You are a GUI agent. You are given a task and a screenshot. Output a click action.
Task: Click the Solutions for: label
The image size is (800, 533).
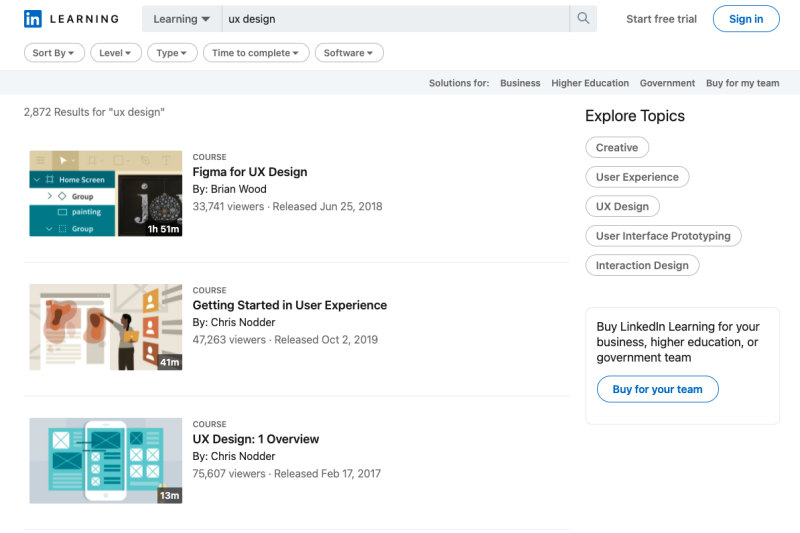click(459, 83)
